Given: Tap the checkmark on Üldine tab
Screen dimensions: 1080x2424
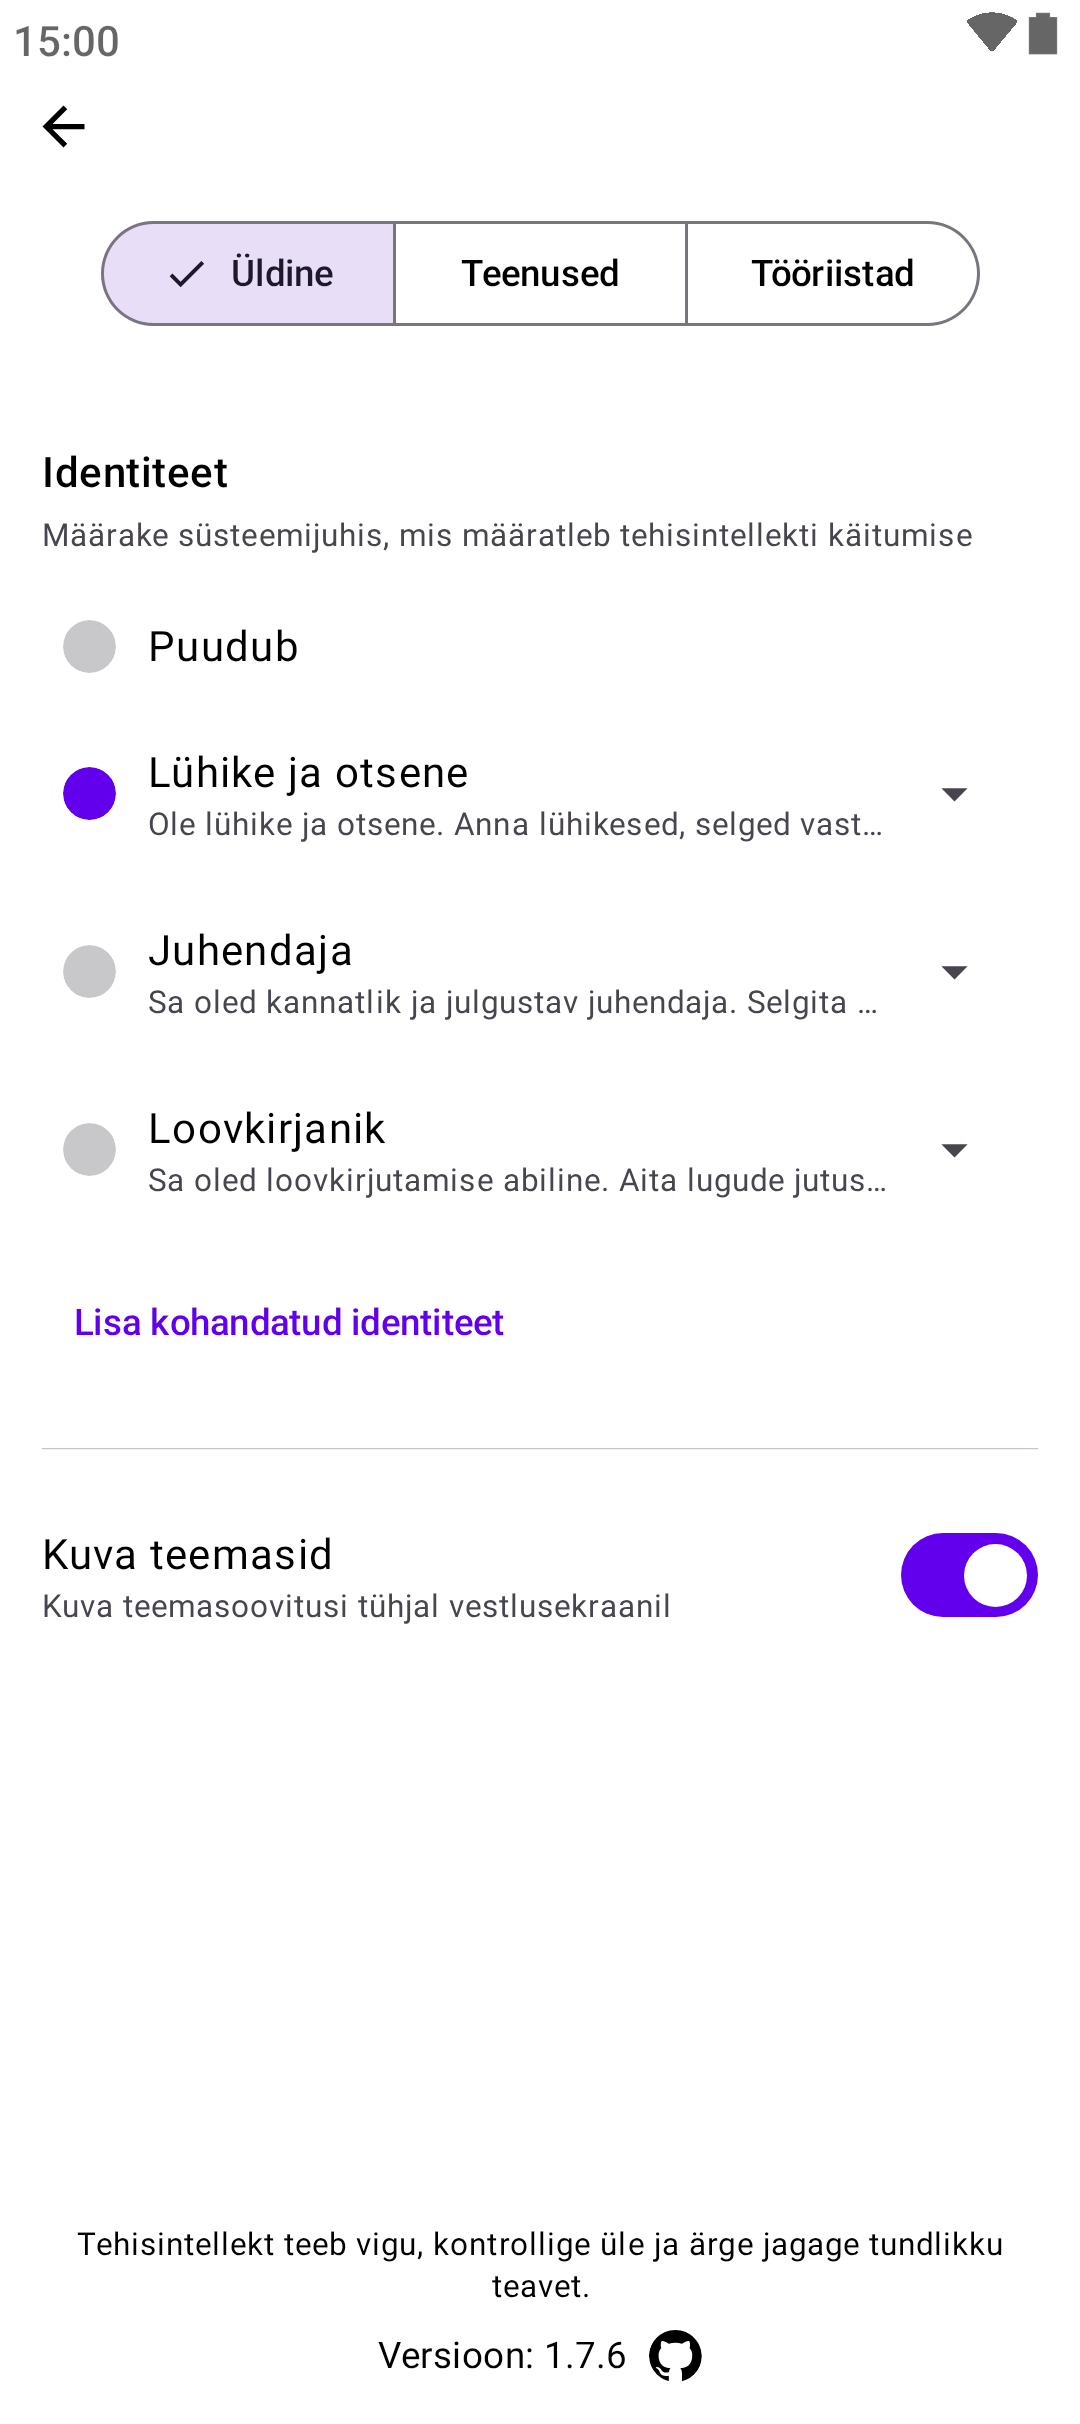Looking at the screenshot, I should (187, 274).
